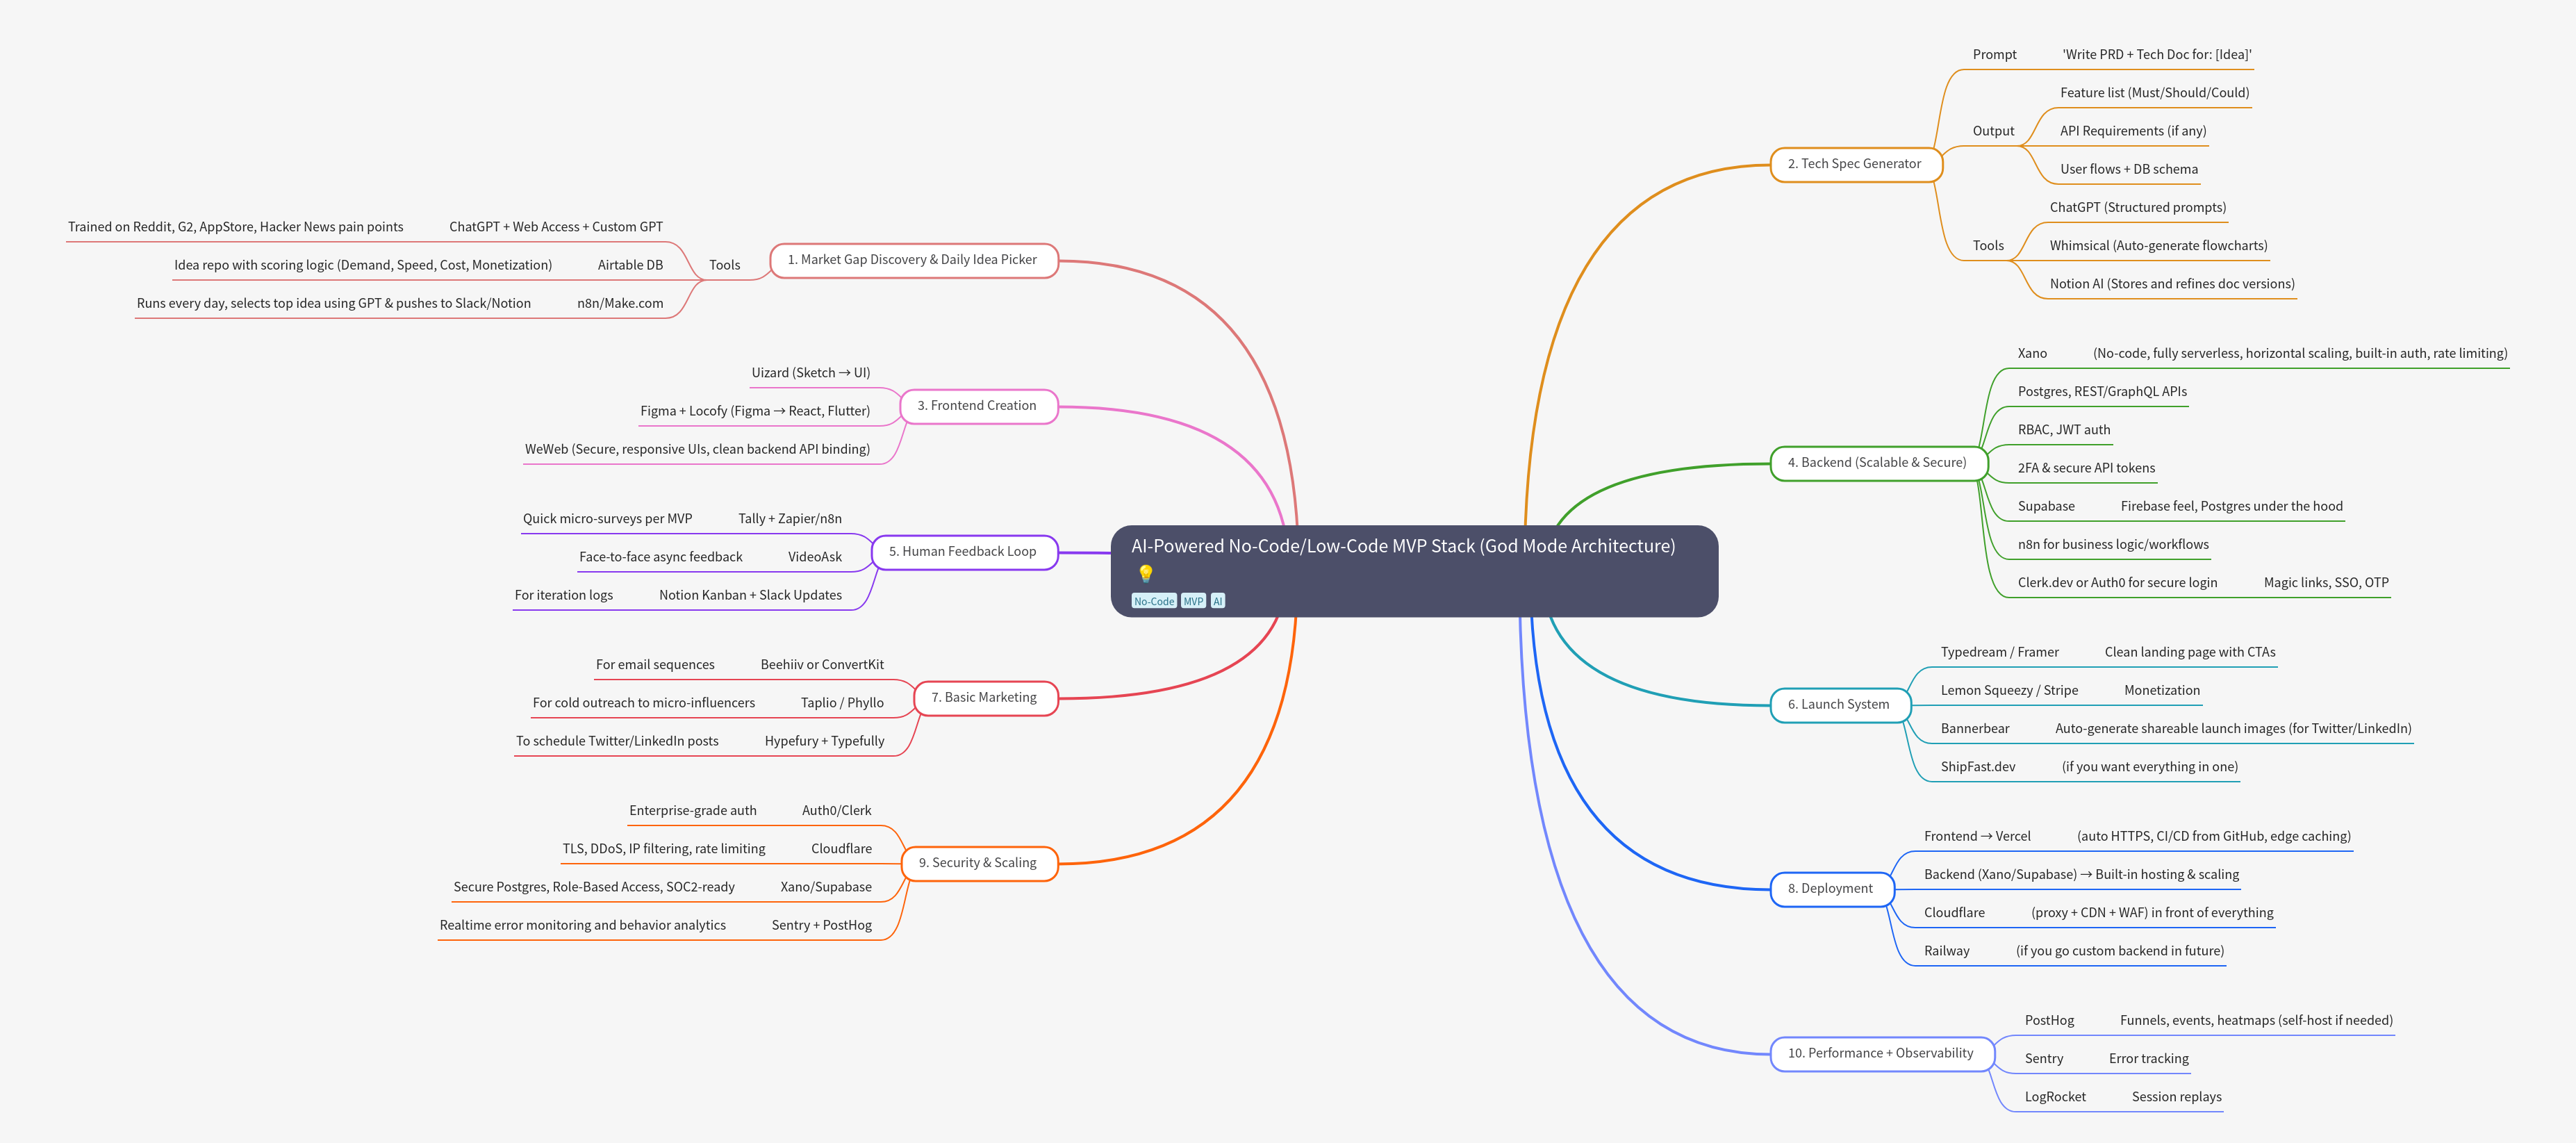Click 'Trained on Reddit, G2, AppStore, Hacker News pain points'
The height and width of the screenshot is (1143, 2576).
(235, 227)
